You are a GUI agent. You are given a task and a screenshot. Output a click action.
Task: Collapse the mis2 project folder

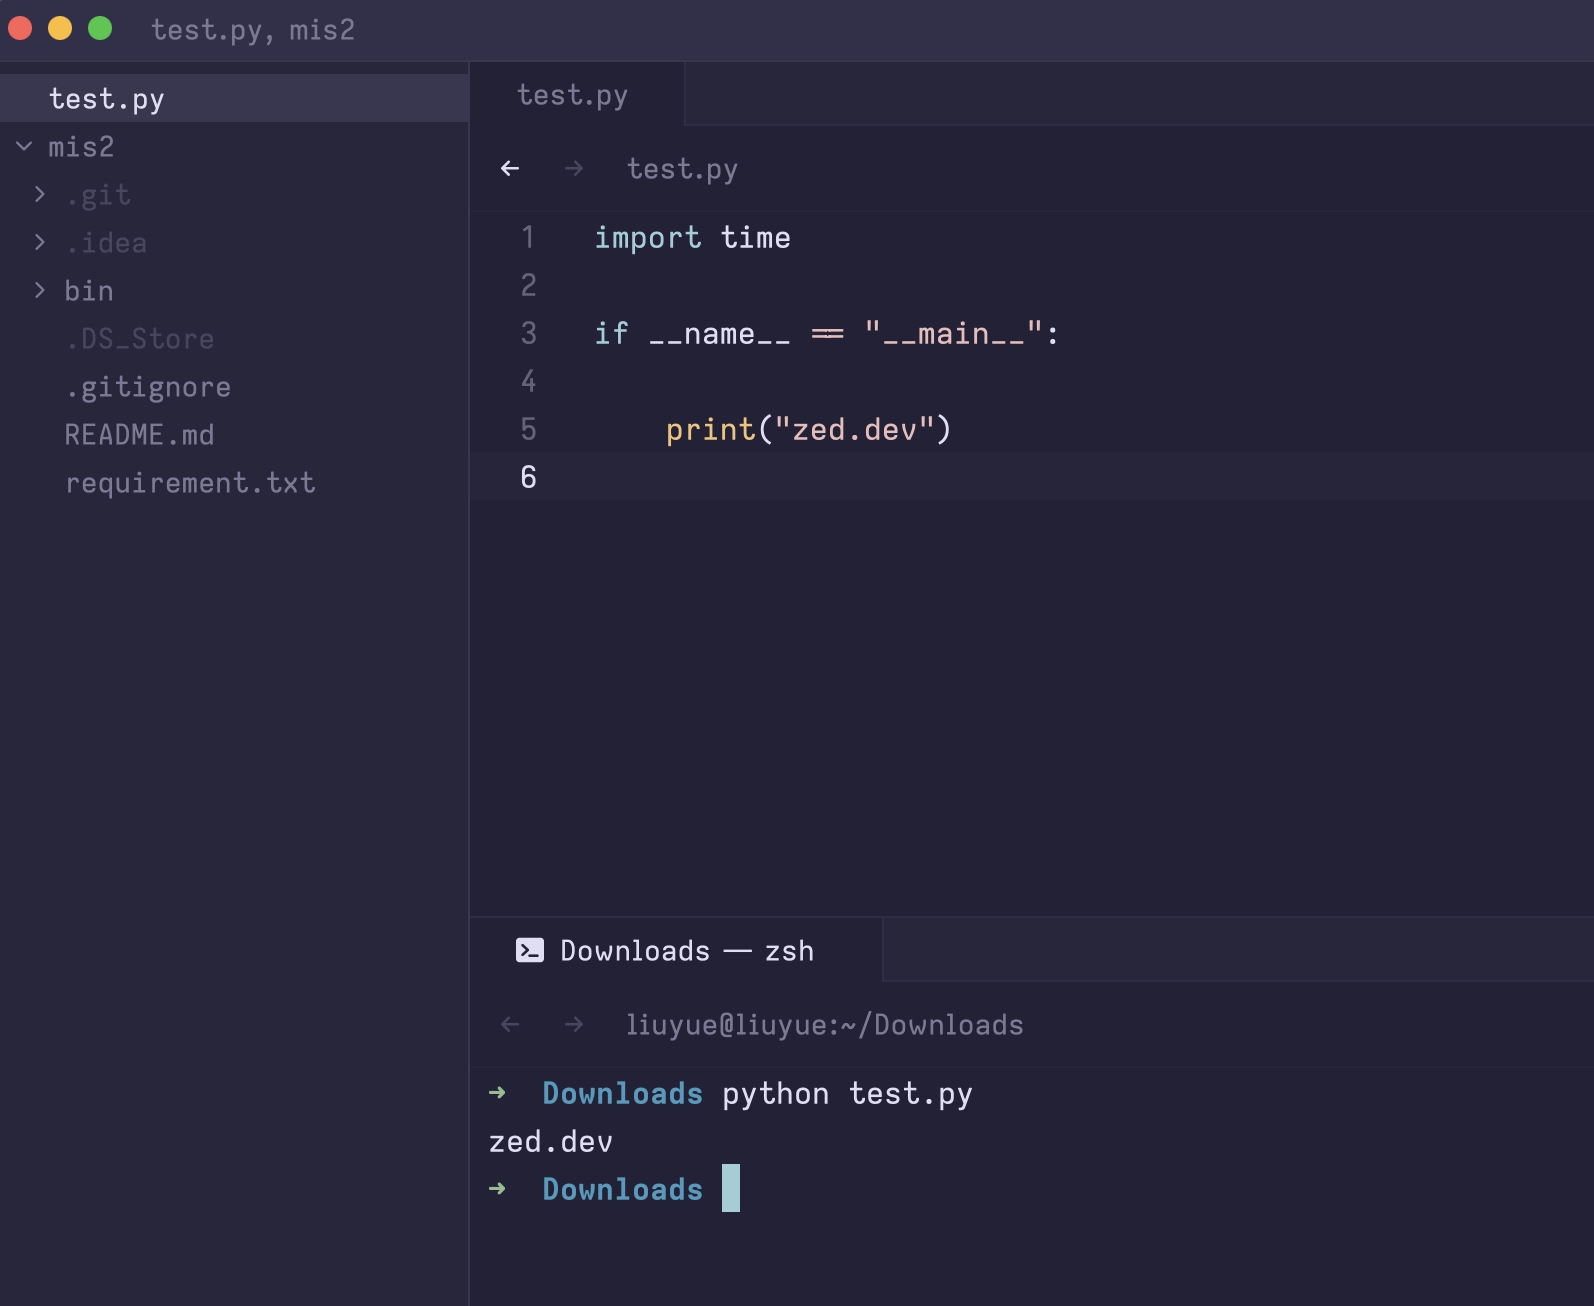point(24,147)
